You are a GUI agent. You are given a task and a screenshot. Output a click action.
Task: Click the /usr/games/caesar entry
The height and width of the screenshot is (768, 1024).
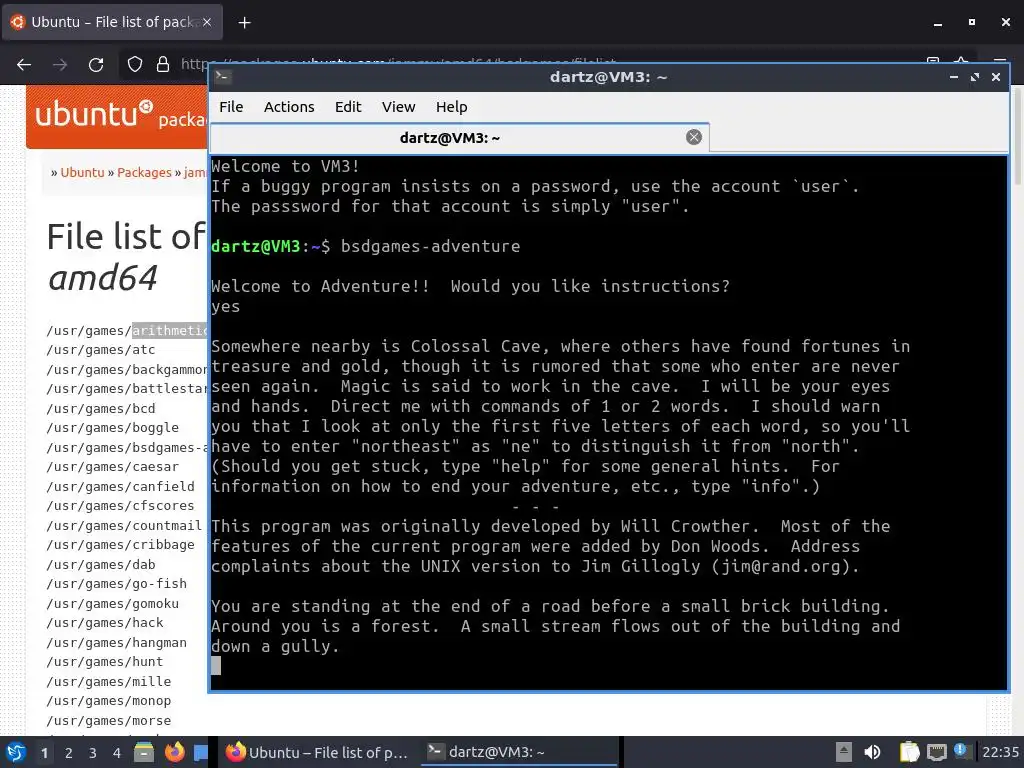(x=112, y=467)
